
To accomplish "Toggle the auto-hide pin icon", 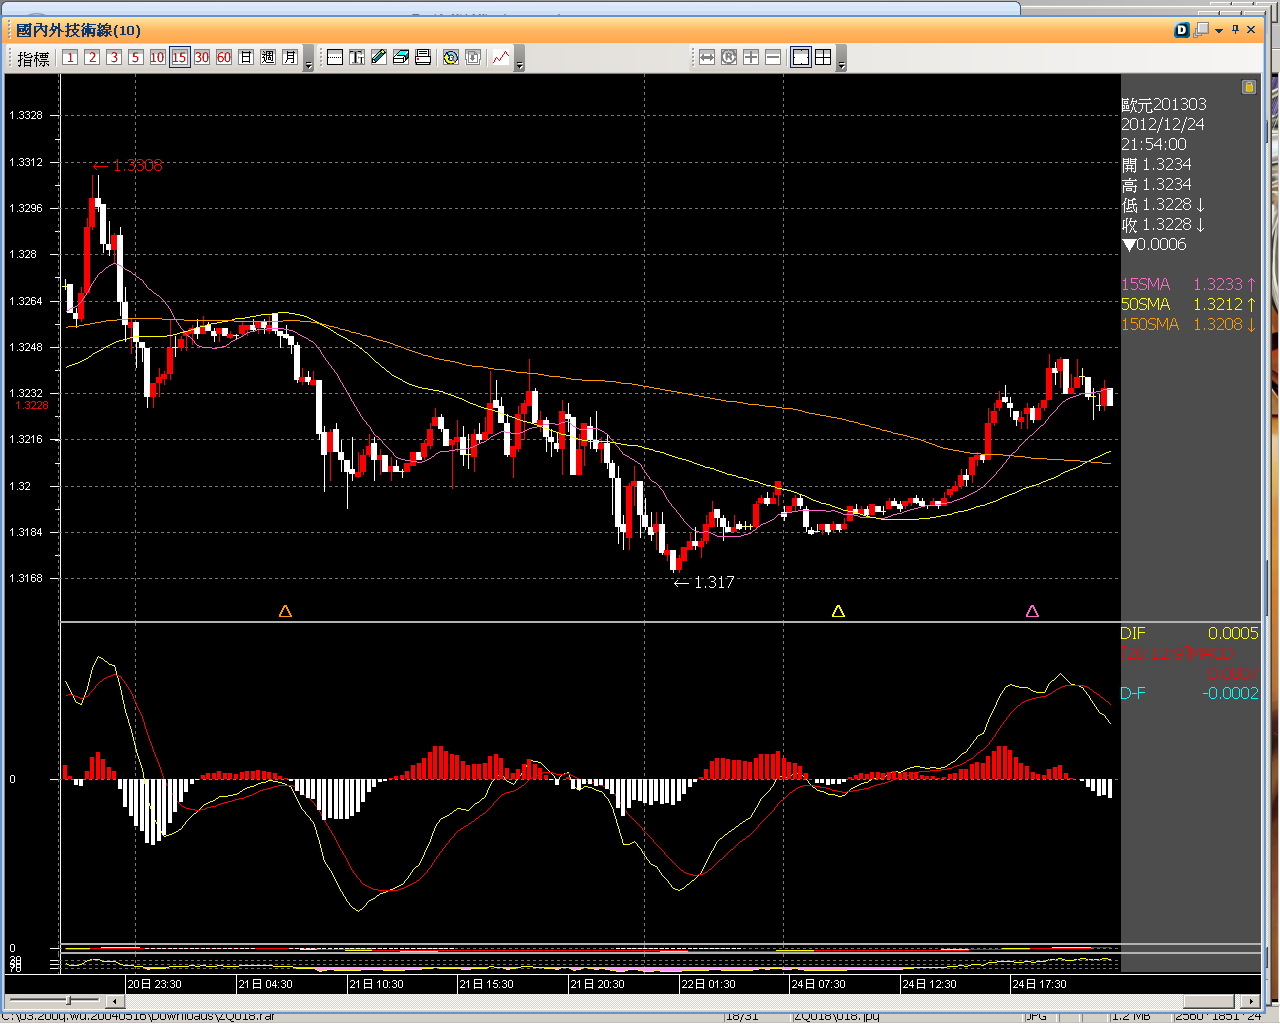I will (1235, 30).
